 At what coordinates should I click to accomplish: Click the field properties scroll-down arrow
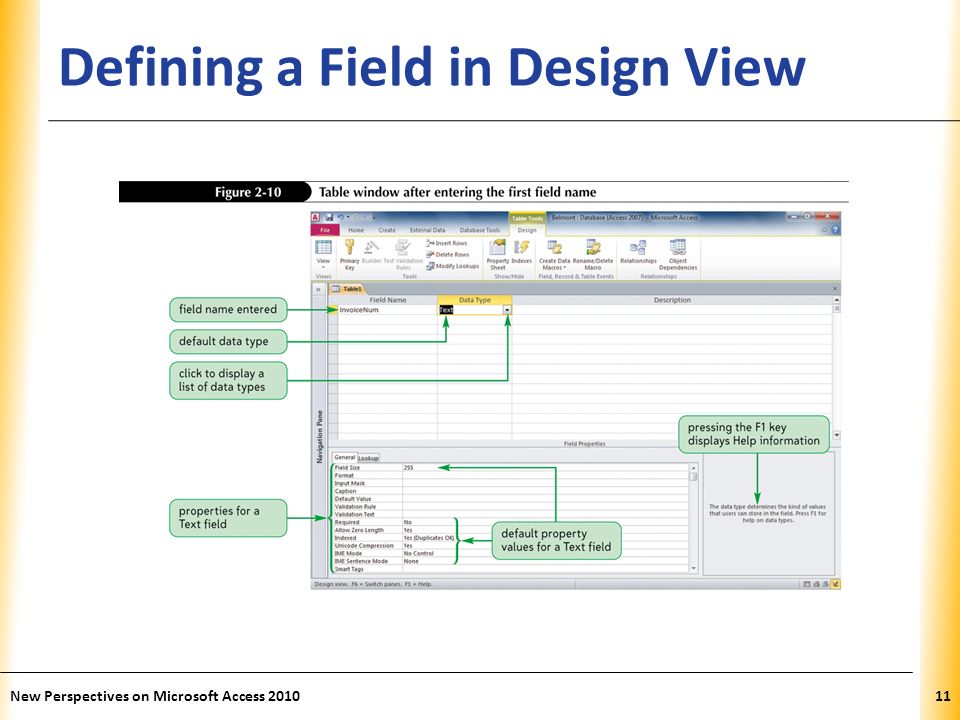(693, 569)
